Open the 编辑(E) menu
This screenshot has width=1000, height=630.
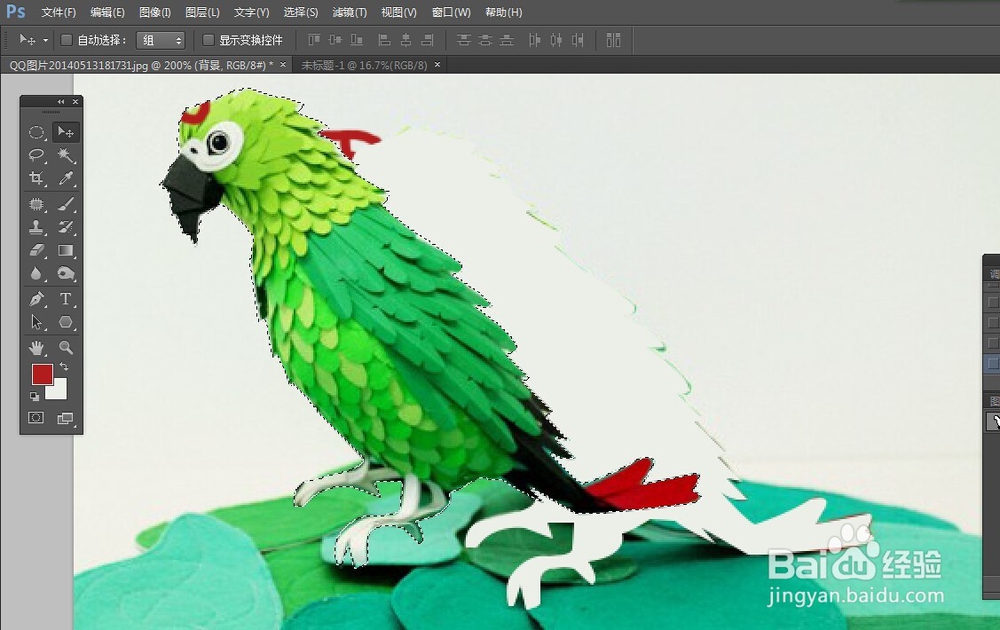(x=107, y=12)
